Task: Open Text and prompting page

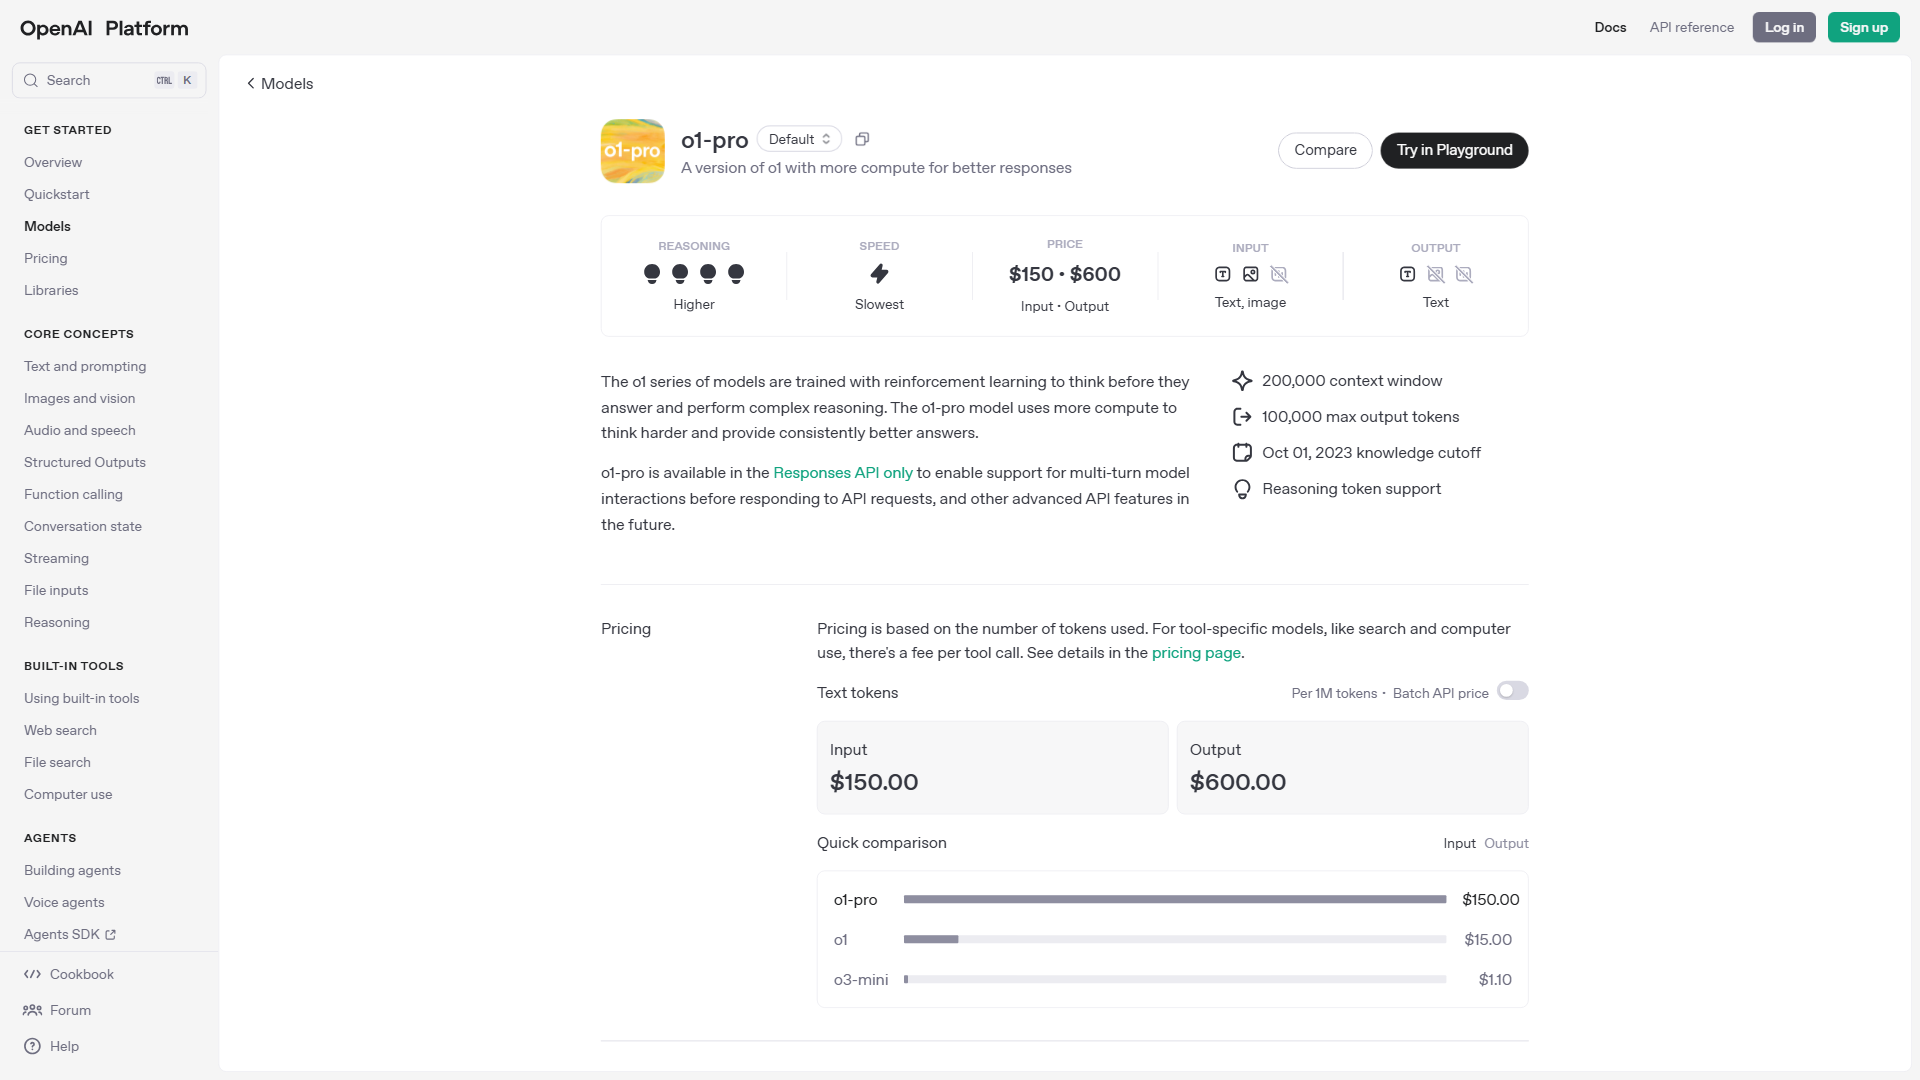Action: point(85,366)
